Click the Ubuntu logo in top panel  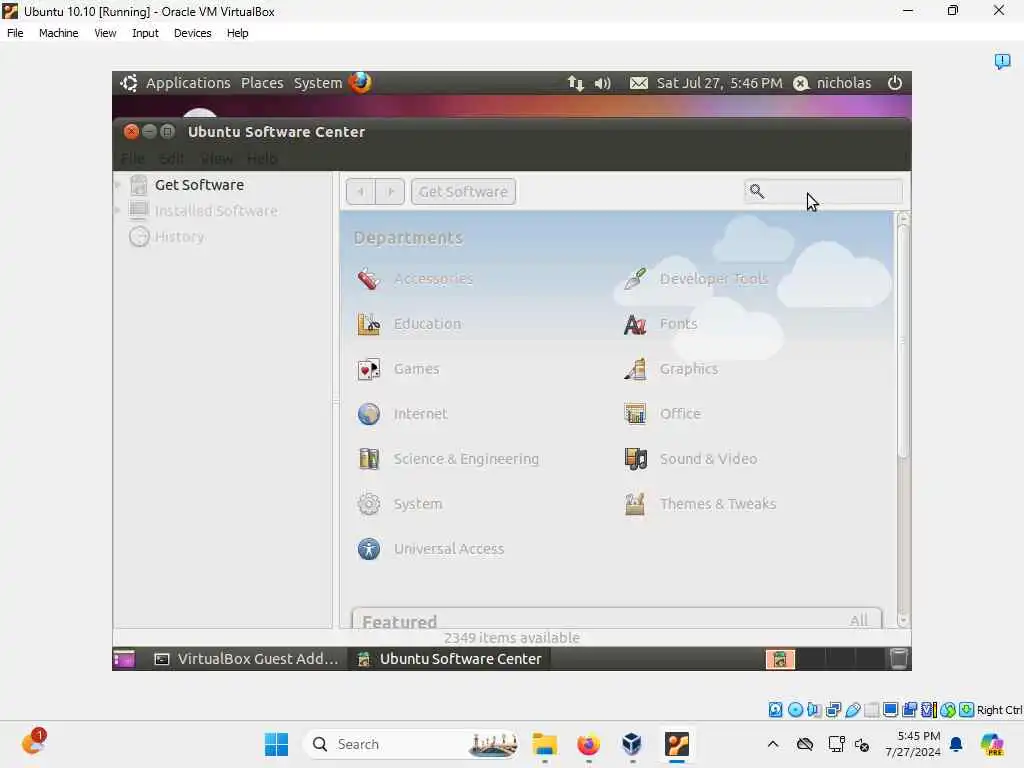pos(129,83)
